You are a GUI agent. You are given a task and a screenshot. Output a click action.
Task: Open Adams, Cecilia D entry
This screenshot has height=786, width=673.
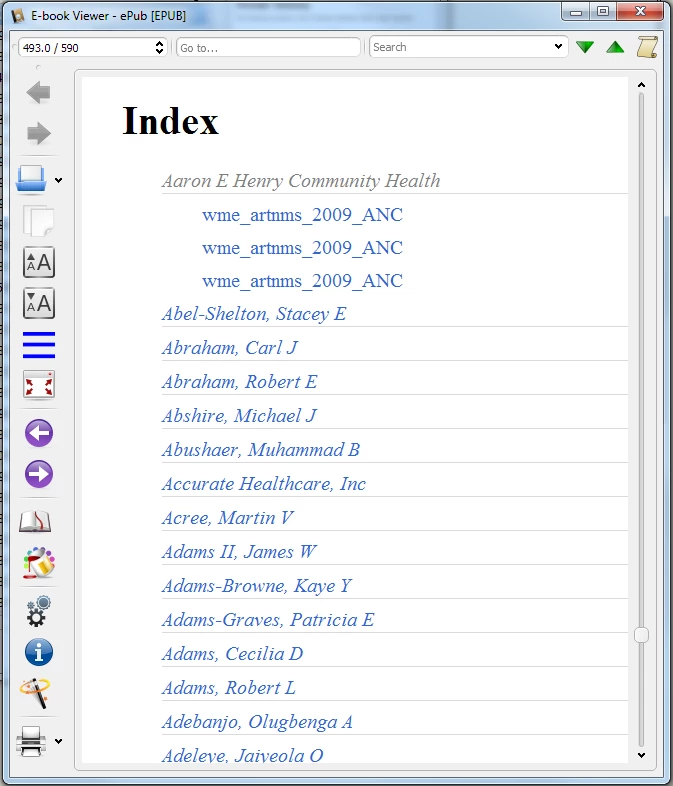[x=232, y=654]
